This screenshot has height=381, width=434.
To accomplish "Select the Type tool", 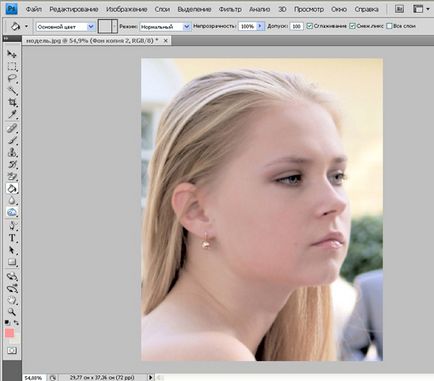I will [12, 238].
